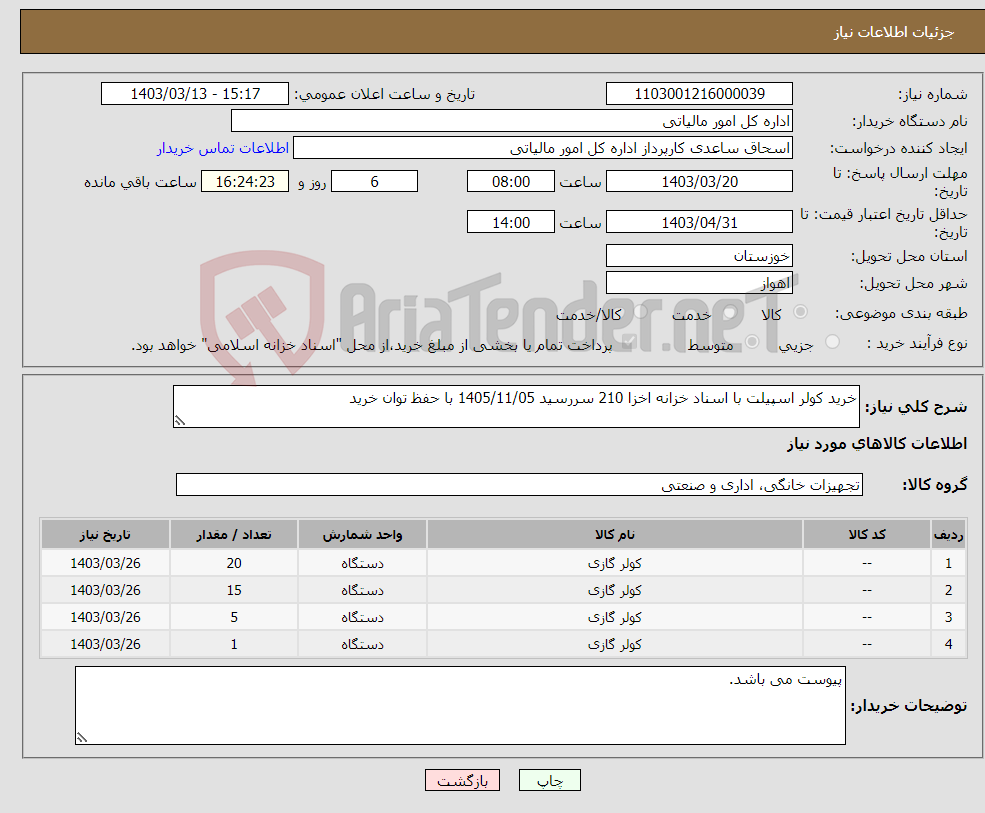
Task: Click the جزئیات اطلاعات نیاز header title
Action: (894, 32)
